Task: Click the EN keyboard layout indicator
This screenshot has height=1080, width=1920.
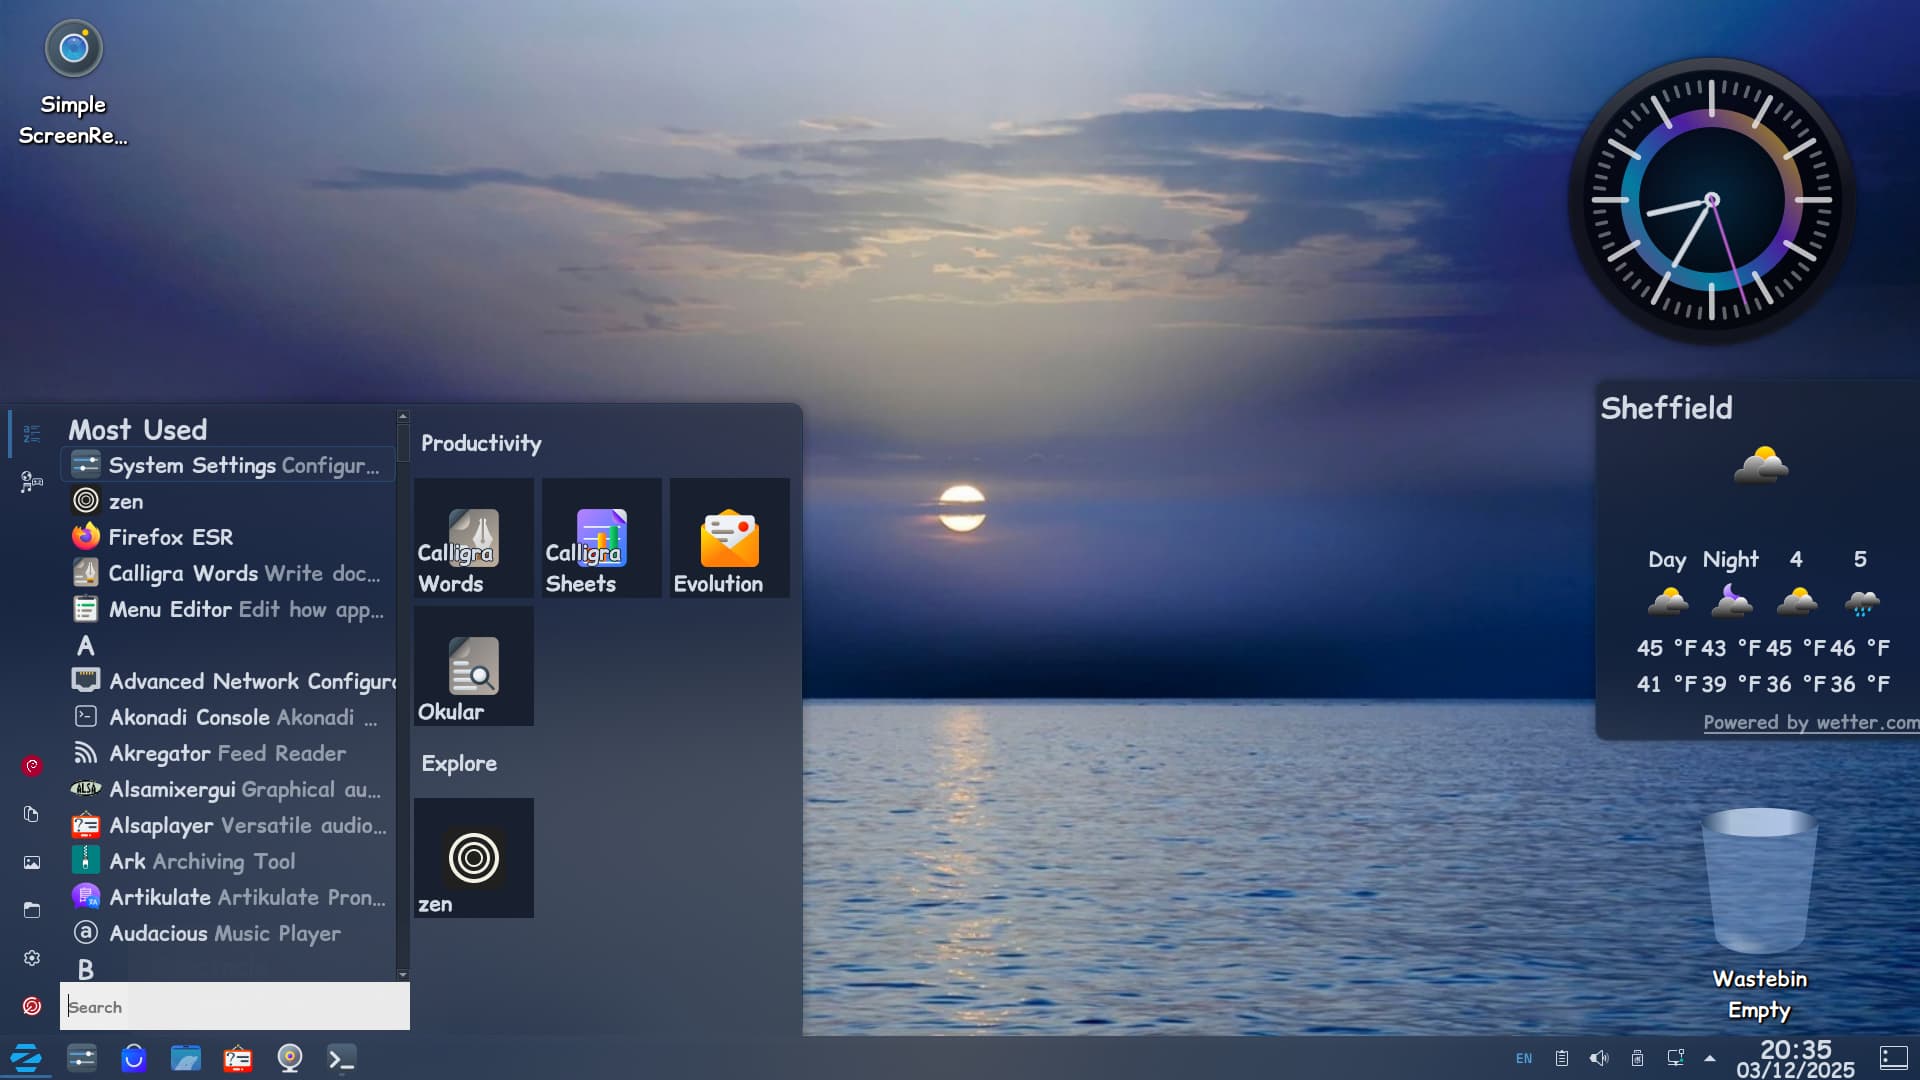Action: [1523, 1058]
